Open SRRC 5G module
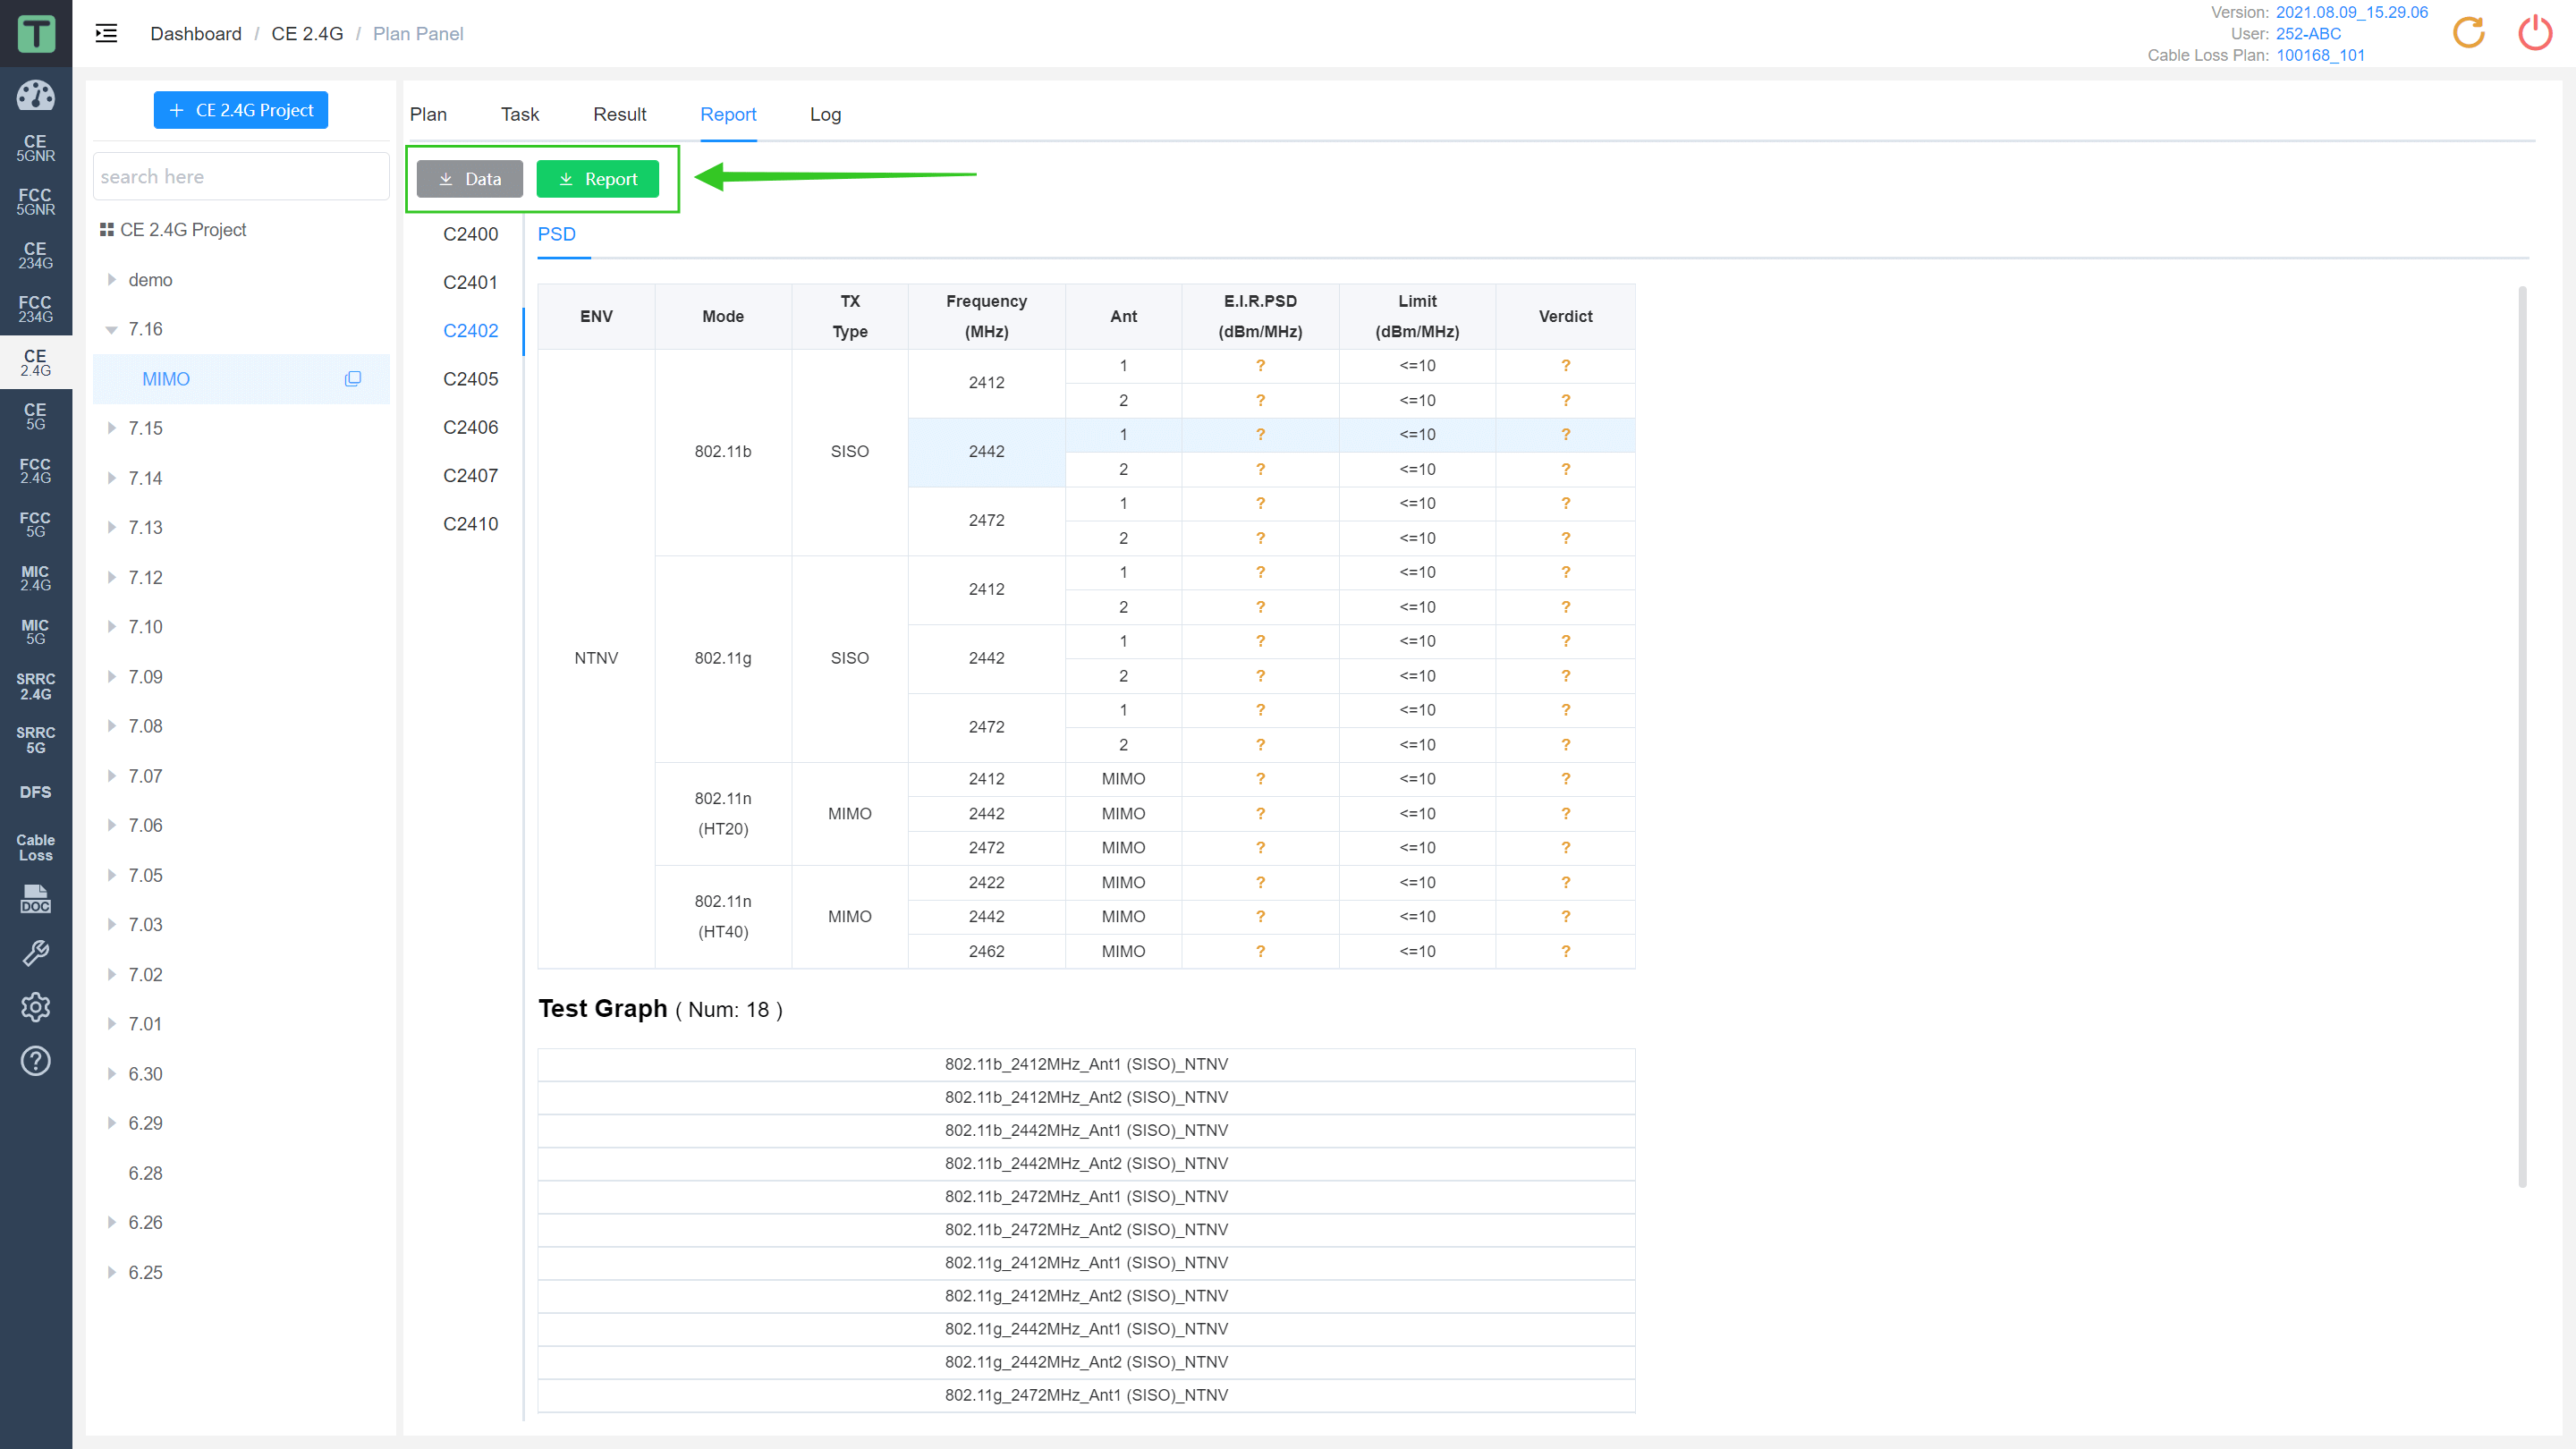The image size is (2576, 1449). click(36, 740)
